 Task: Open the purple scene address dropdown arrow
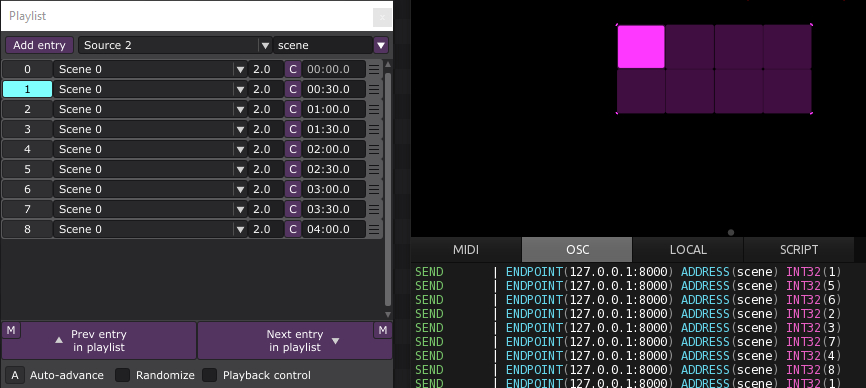pos(381,45)
